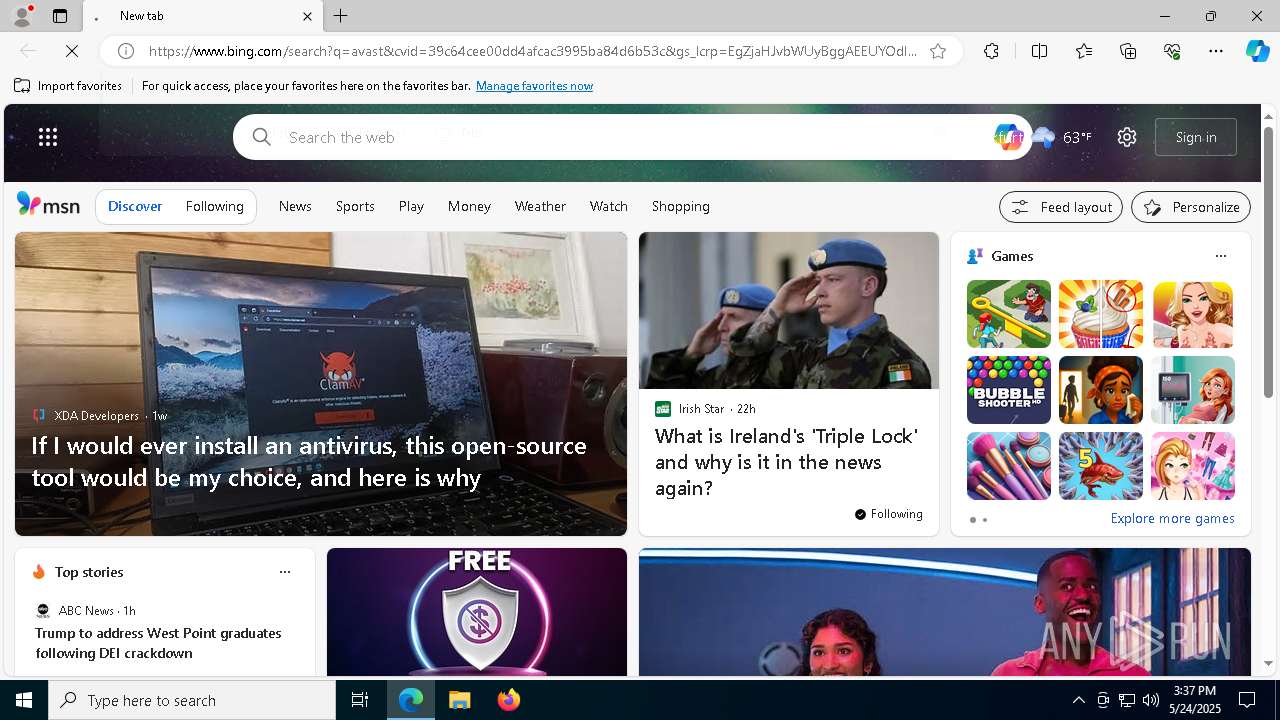Image resolution: width=1280 pixels, height=720 pixels.
Task: Click the scrollbar down arrow
Action: point(1269,663)
